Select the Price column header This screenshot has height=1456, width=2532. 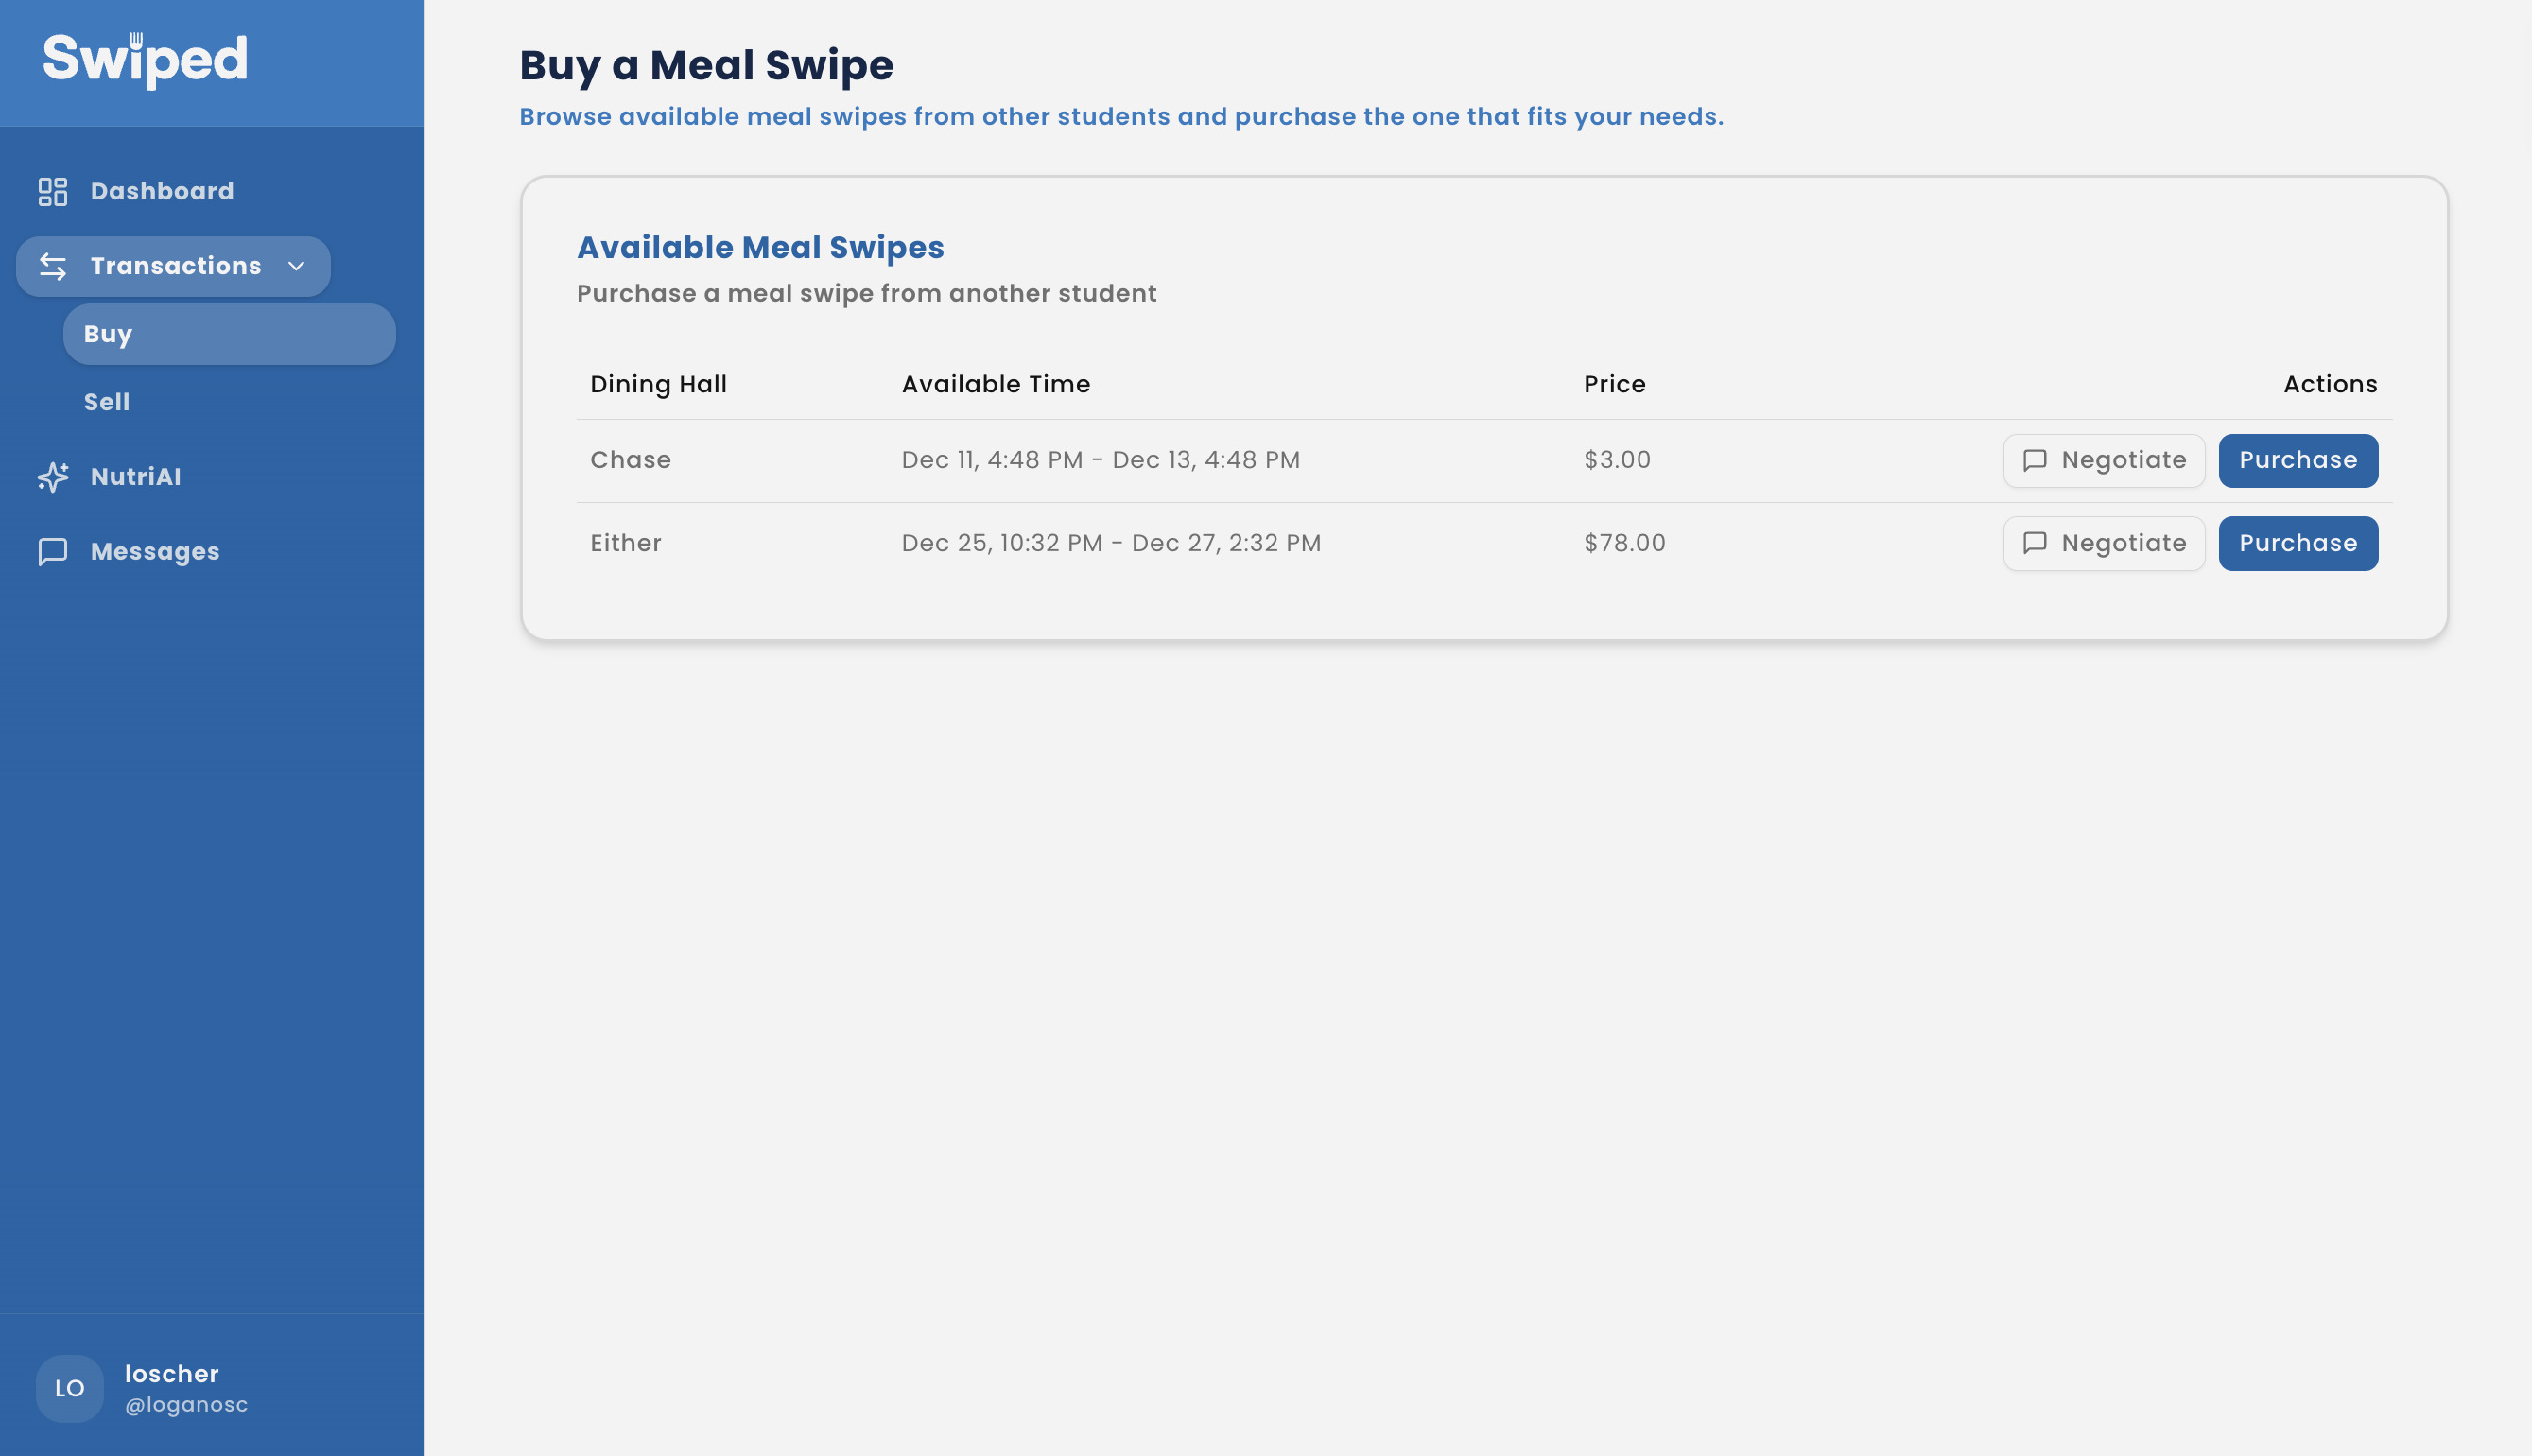tap(1615, 384)
